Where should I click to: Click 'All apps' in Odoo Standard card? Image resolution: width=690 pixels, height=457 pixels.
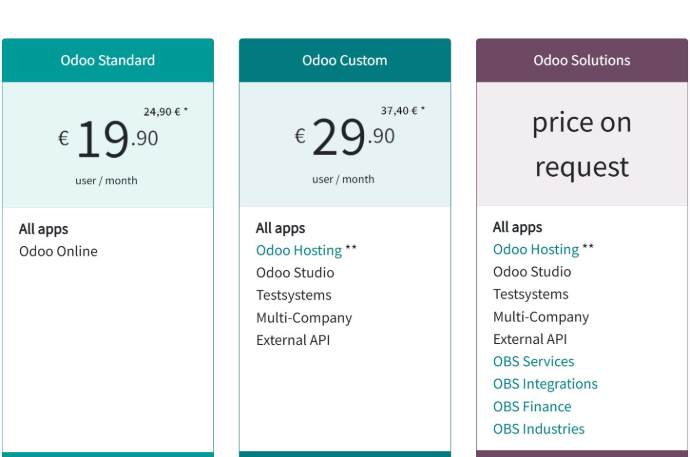(44, 229)
